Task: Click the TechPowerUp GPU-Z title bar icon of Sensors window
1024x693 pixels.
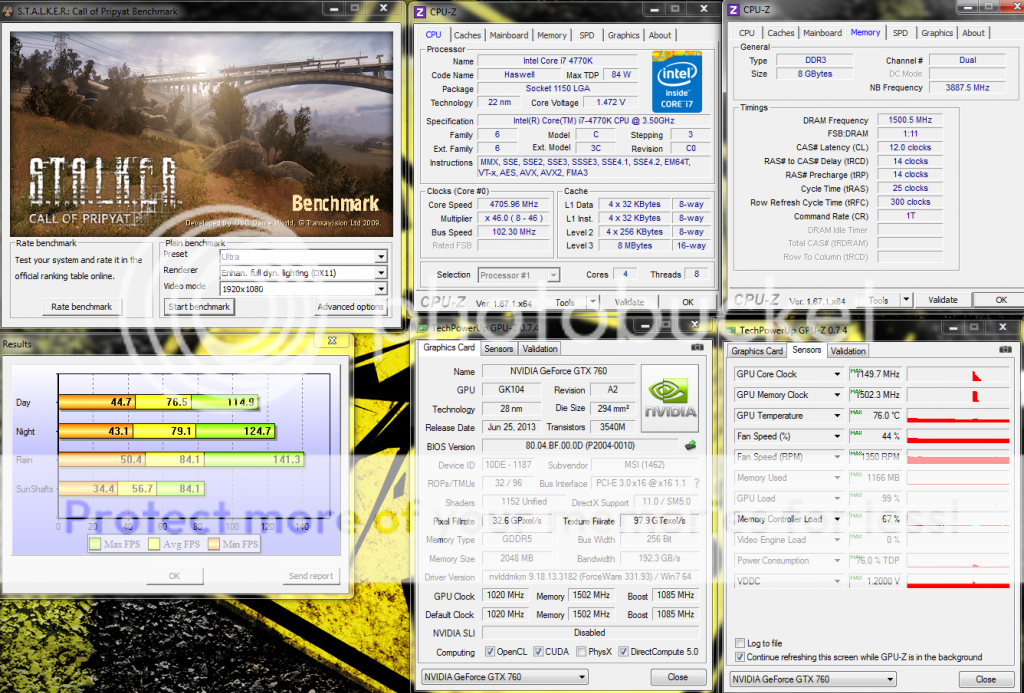Action: tap(731, 329)
